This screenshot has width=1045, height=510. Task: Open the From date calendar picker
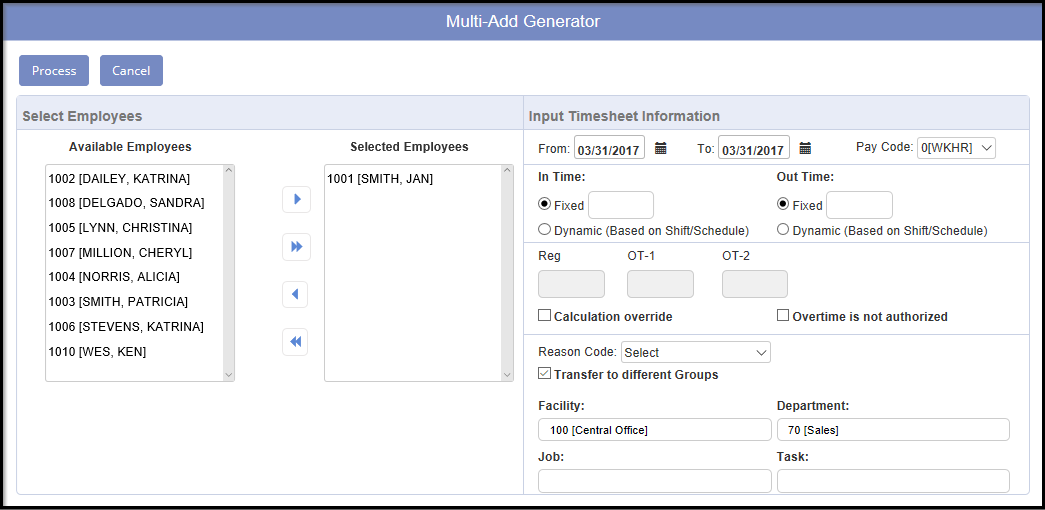coord(660,148)
